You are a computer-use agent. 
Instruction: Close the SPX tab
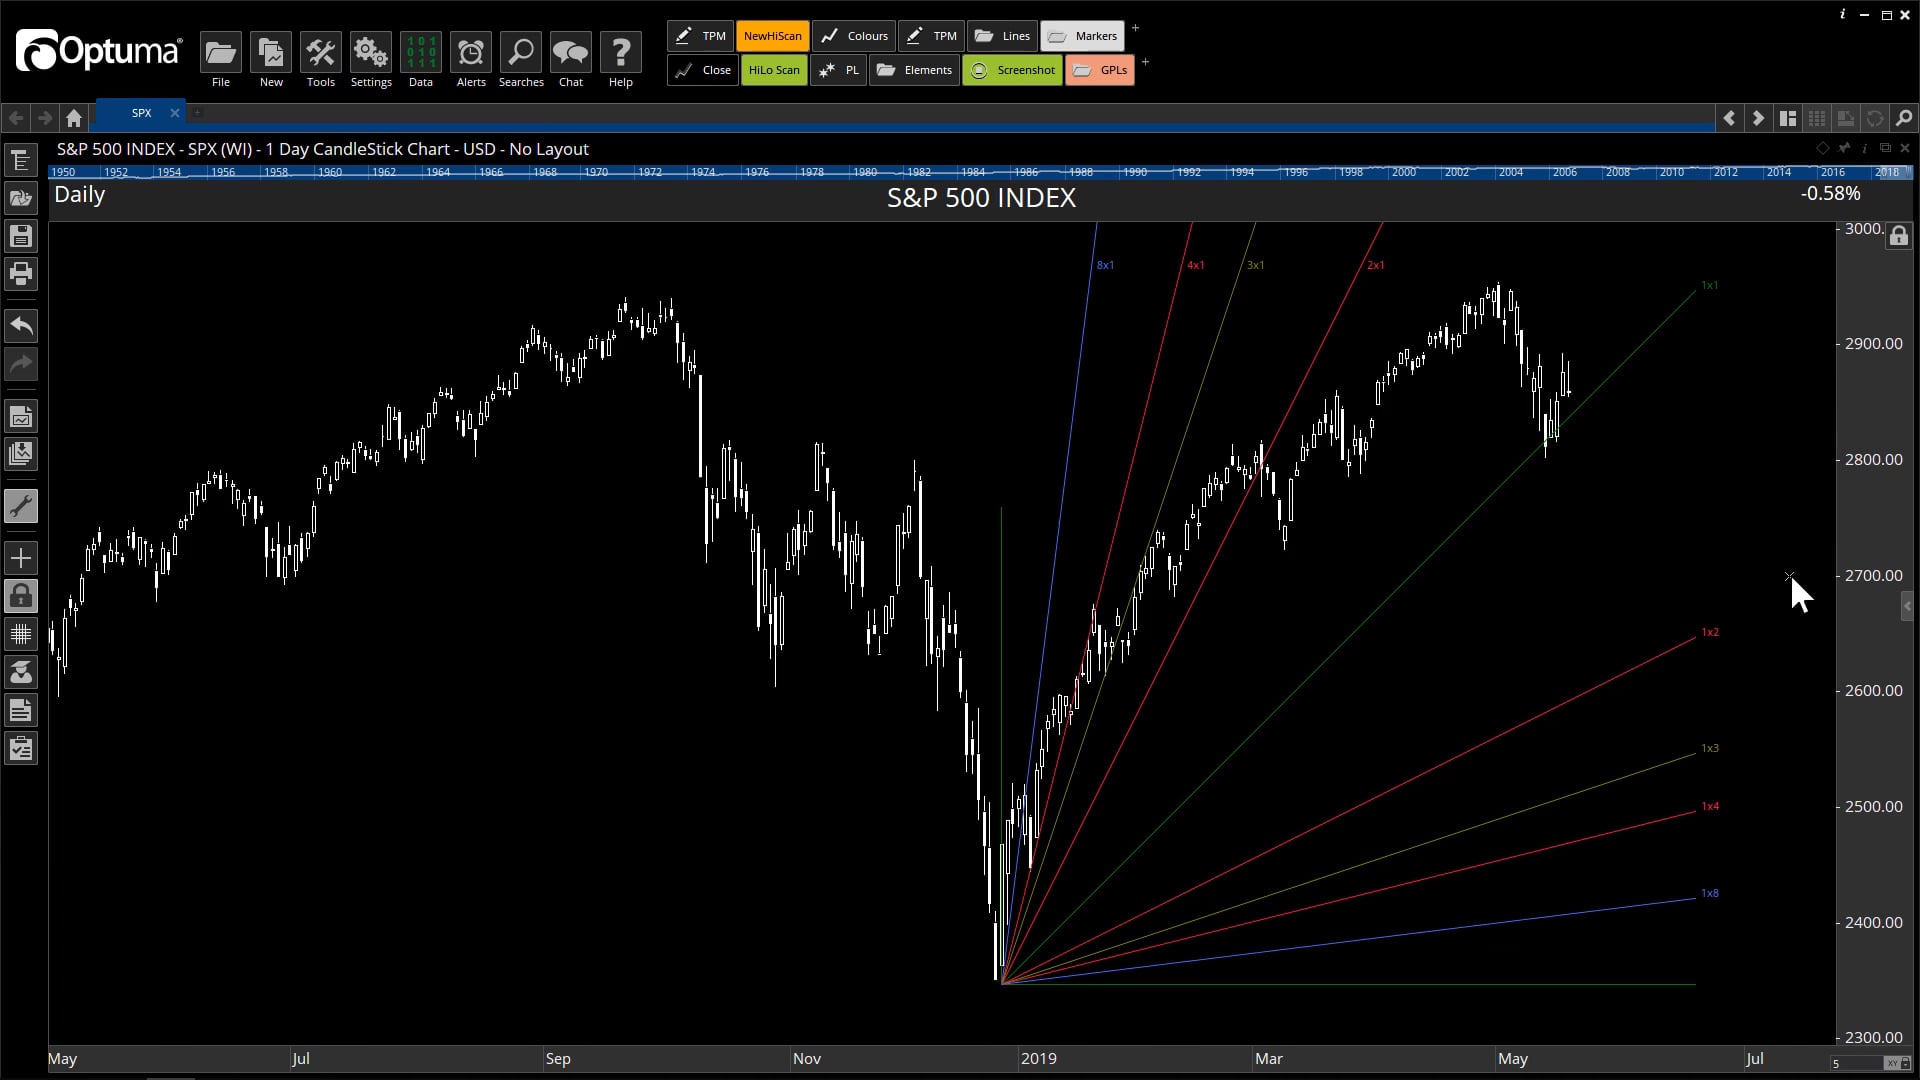tap(175, 113)
